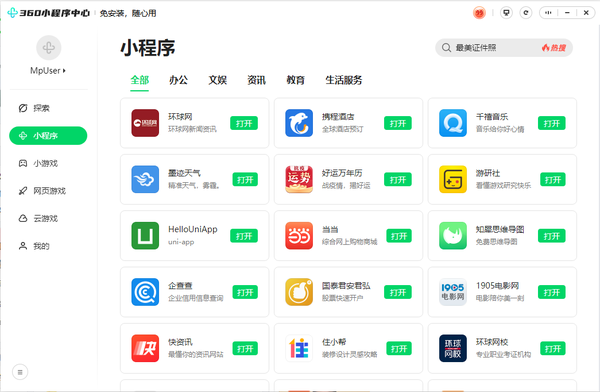Click 打开 button for HelloUniApp
The height and width of the screenshot is (392, 600).
[x=244, y=236]
